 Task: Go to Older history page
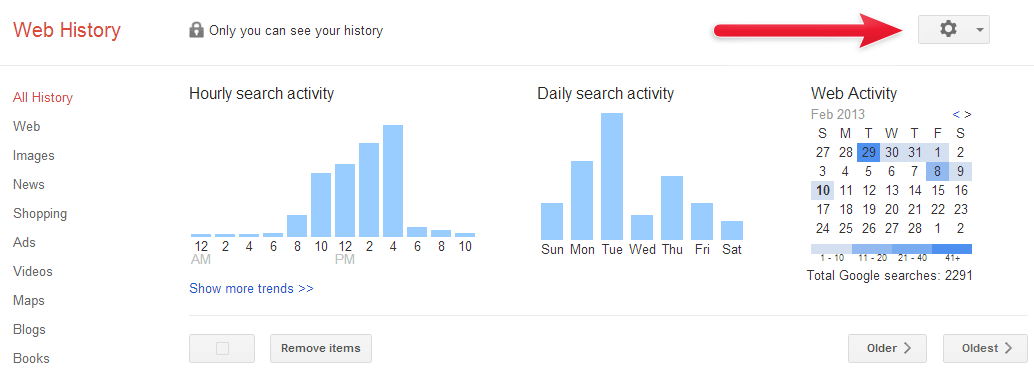coord(887,348)
